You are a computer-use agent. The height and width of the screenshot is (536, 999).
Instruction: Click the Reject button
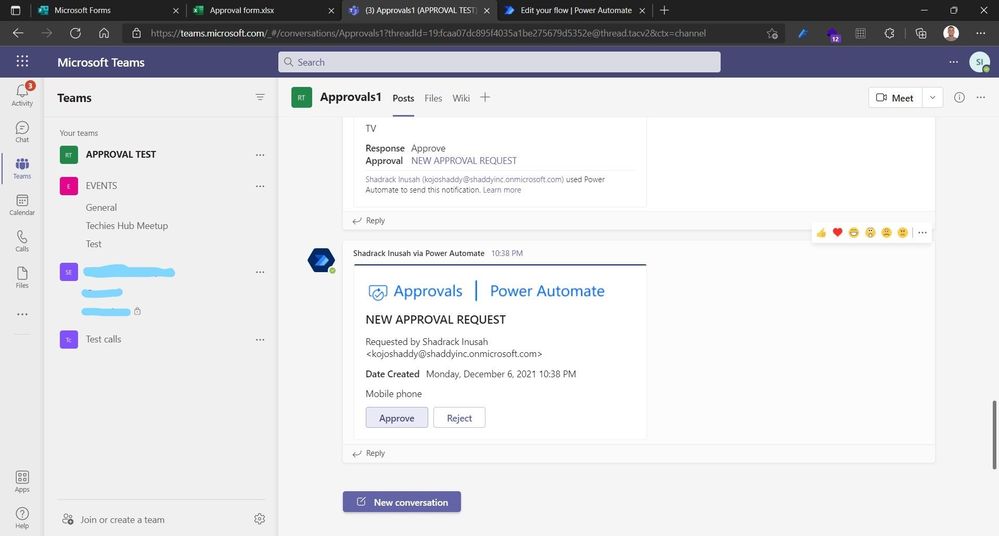pos(459,418)
